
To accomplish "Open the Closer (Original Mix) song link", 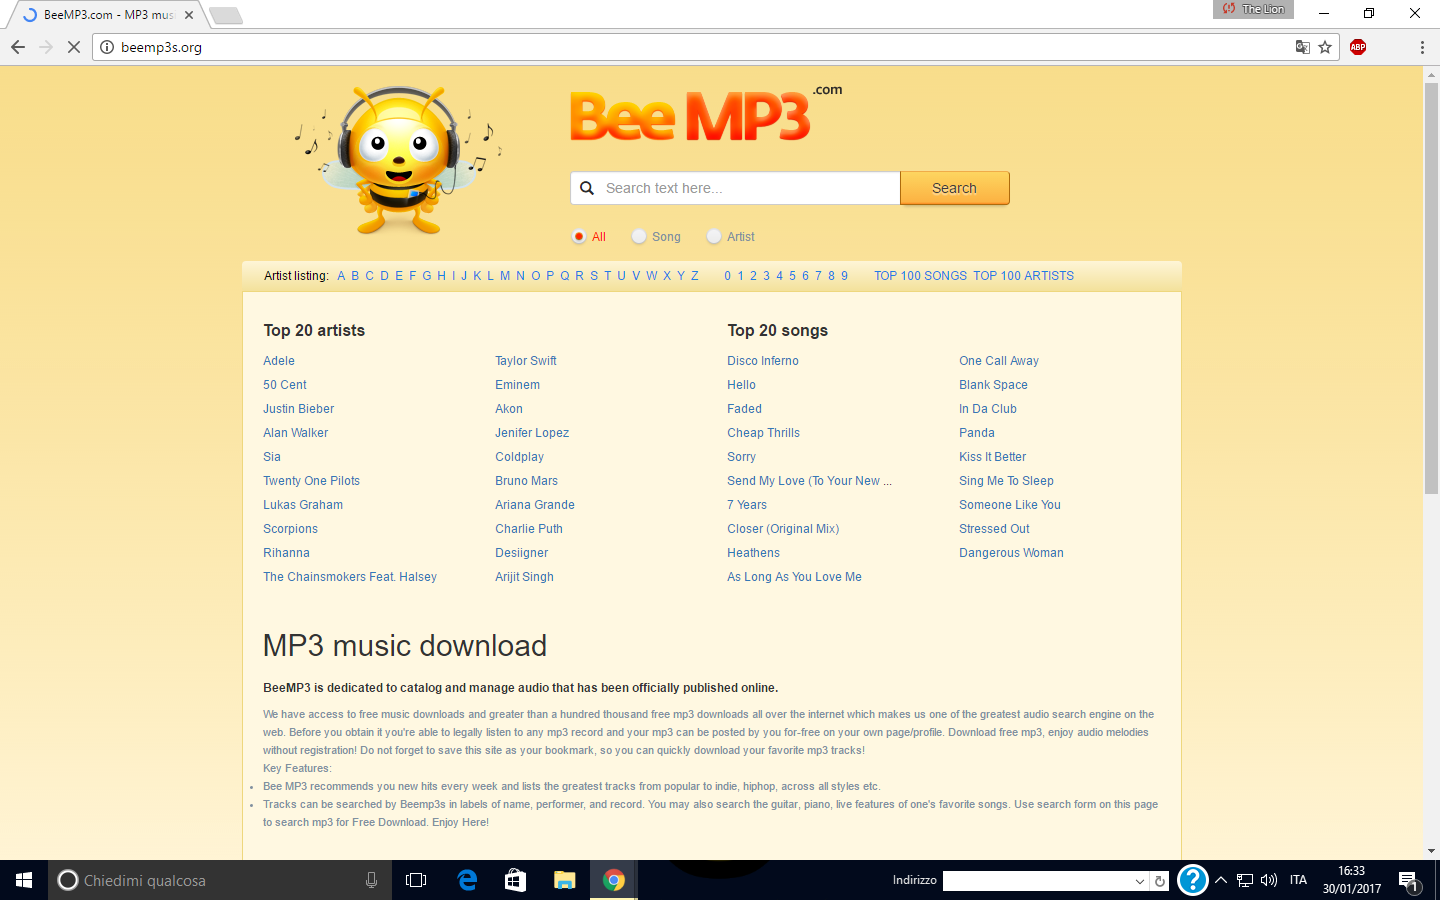I will pos(783,529).
